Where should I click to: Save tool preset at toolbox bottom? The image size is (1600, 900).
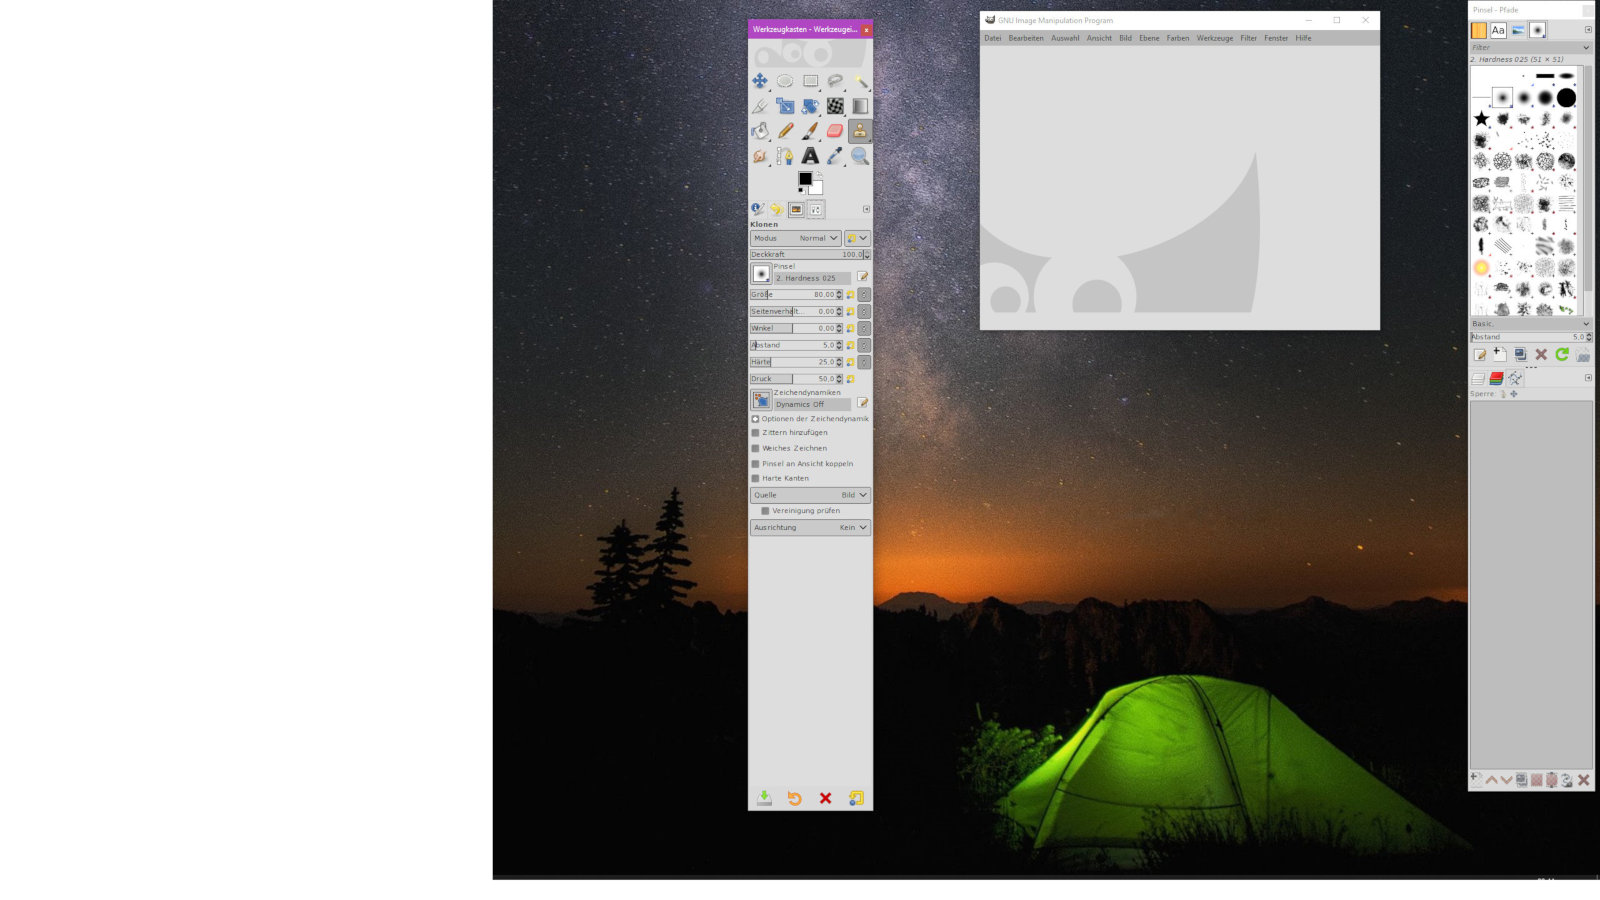(764, 798)
